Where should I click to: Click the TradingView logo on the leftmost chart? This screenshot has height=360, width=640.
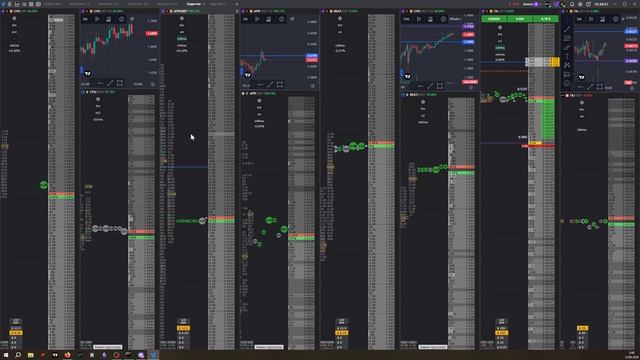pyautogui.click(x=87, y=74)
